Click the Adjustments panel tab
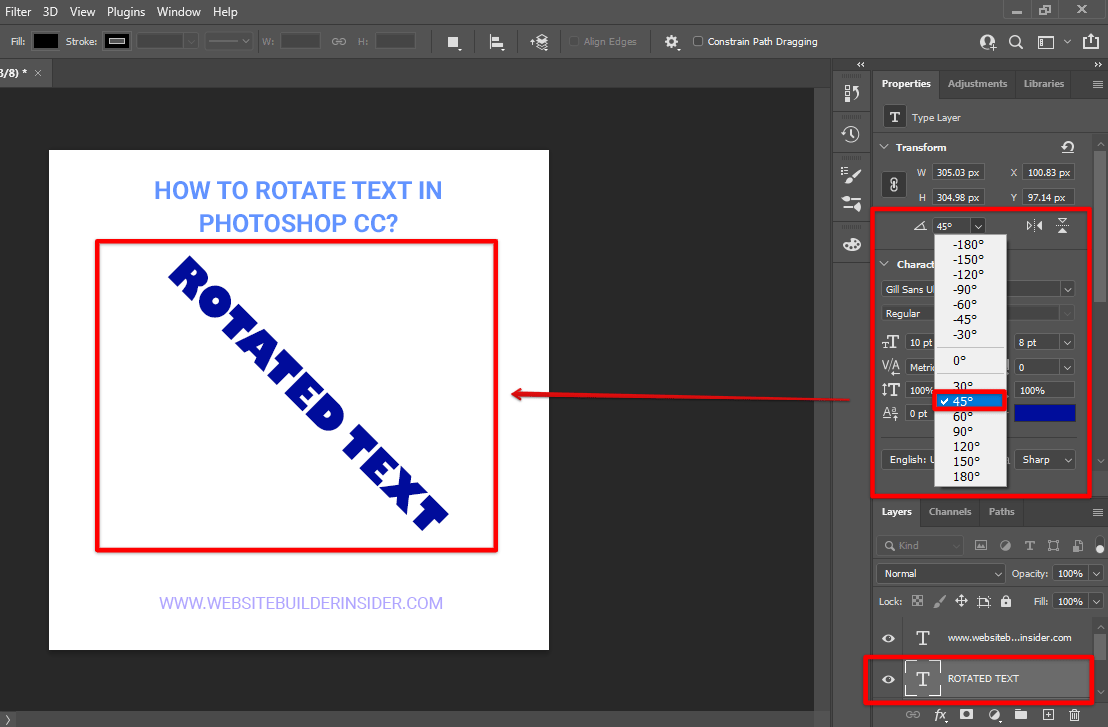The width and height of the screenshot is (1108, 727). (977, 83)
